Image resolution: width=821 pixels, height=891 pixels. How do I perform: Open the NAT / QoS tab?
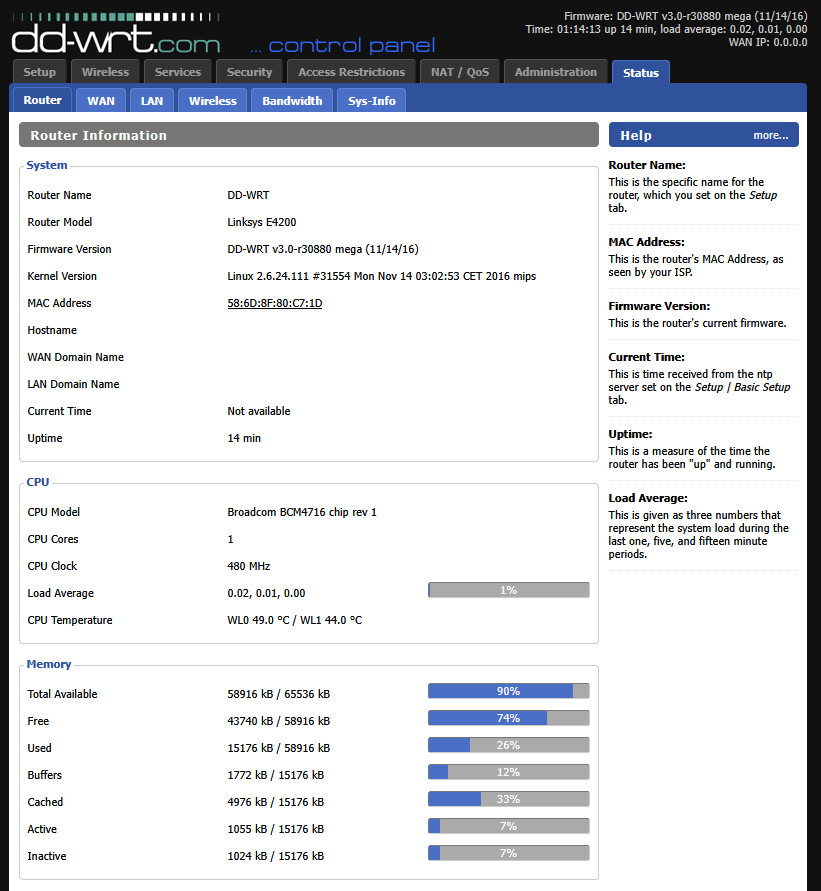coord(460,72)
